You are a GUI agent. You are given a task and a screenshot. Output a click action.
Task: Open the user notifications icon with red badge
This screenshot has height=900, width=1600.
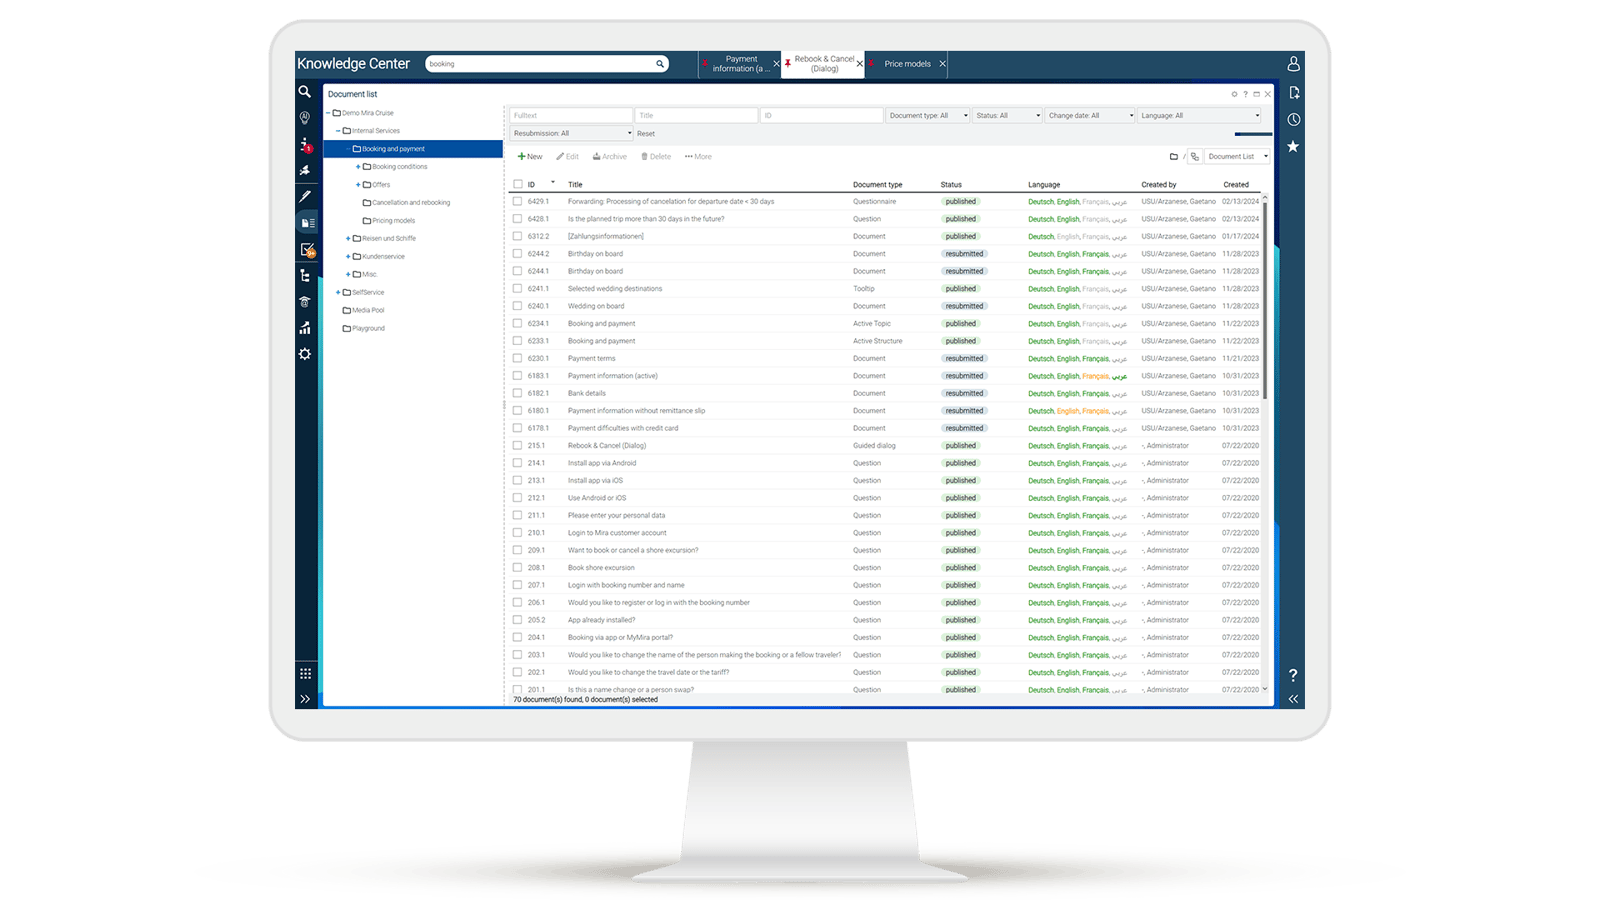pyautogui.click(x=305, y=146)
